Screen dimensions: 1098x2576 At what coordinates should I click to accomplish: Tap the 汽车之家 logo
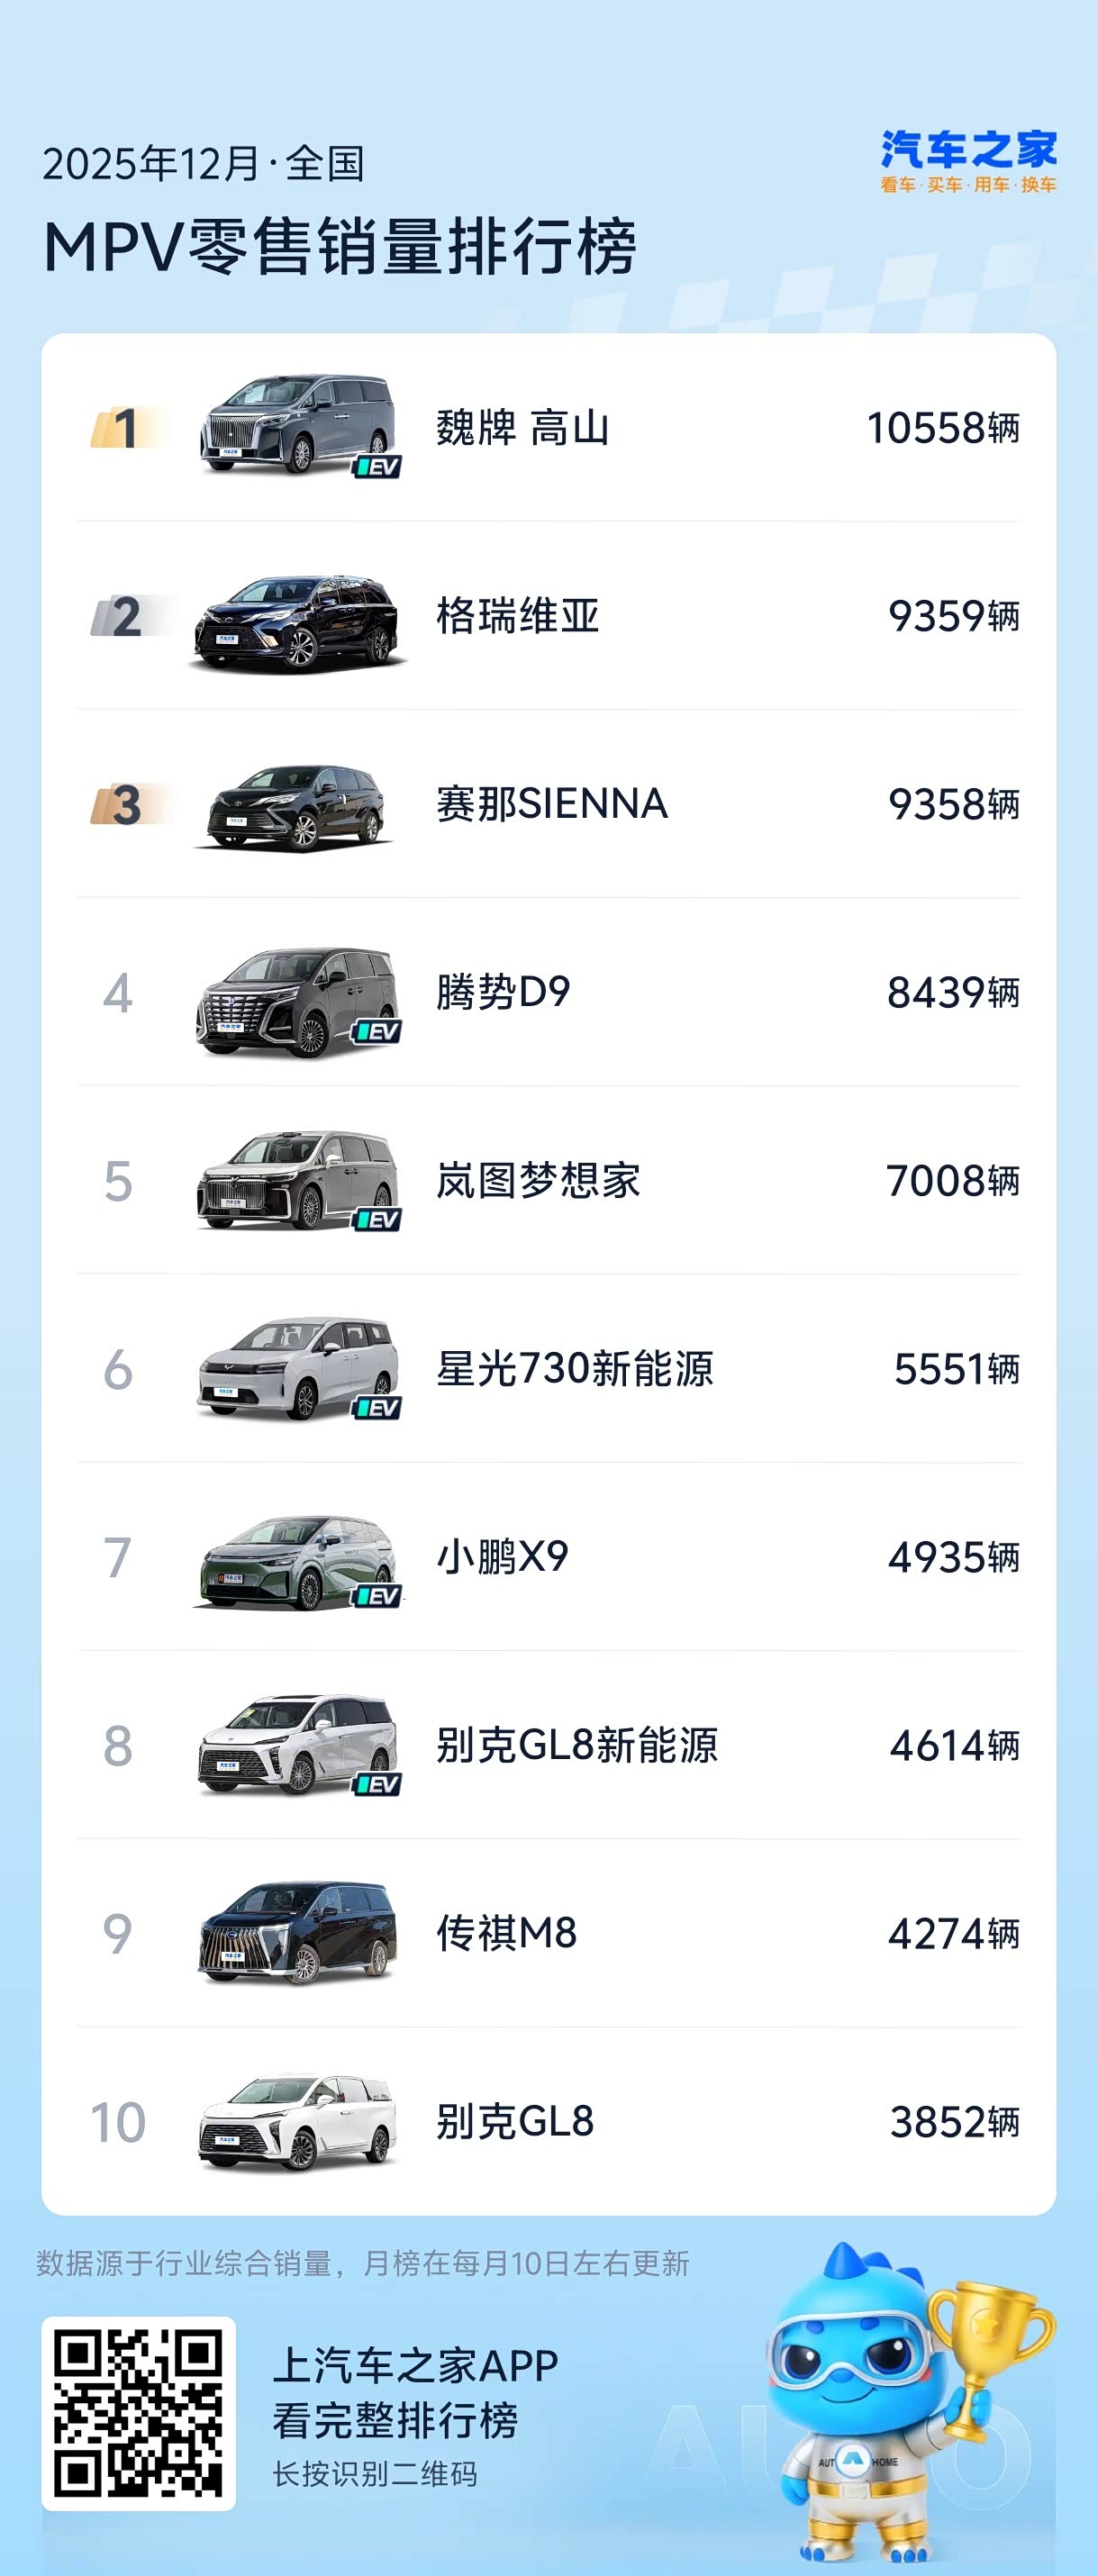[968, 161]
